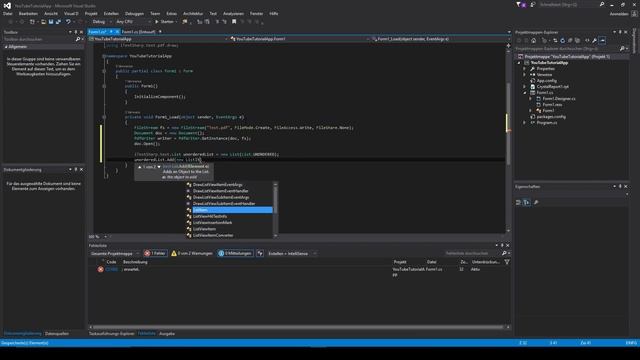Click the Visual Studio logo icon
640x360 pixels.
pos(7,5)
